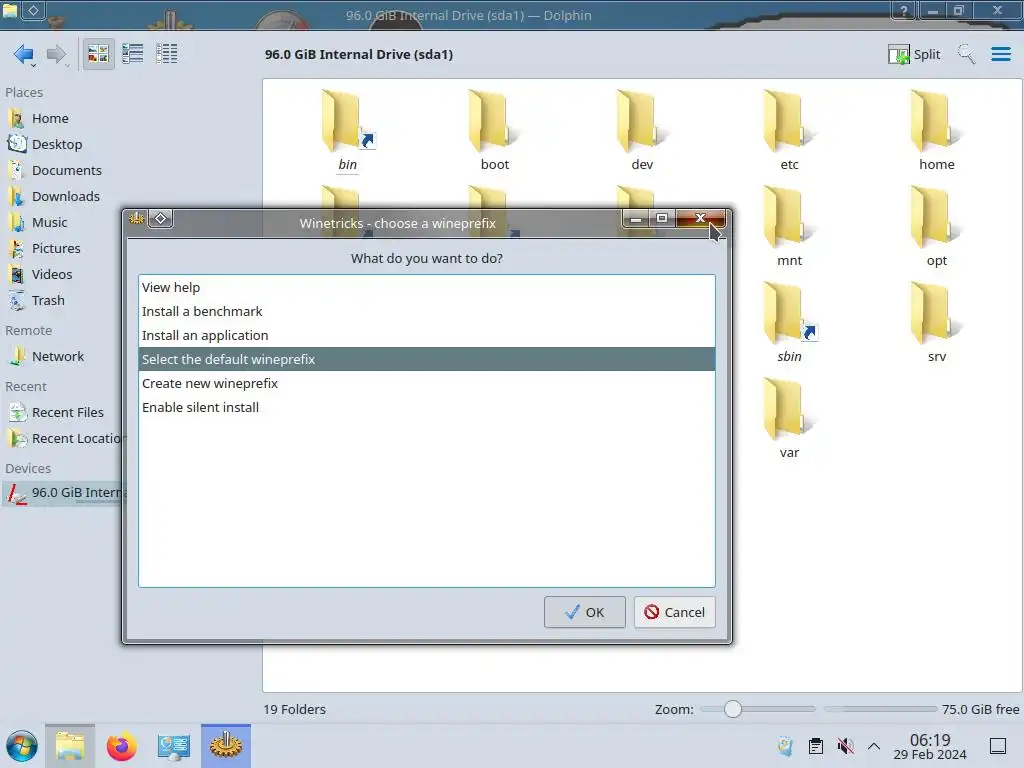Viewport: 1024px width, 768px height.
Task: Open Winetricks window menu icon
Action: point(136,218)
